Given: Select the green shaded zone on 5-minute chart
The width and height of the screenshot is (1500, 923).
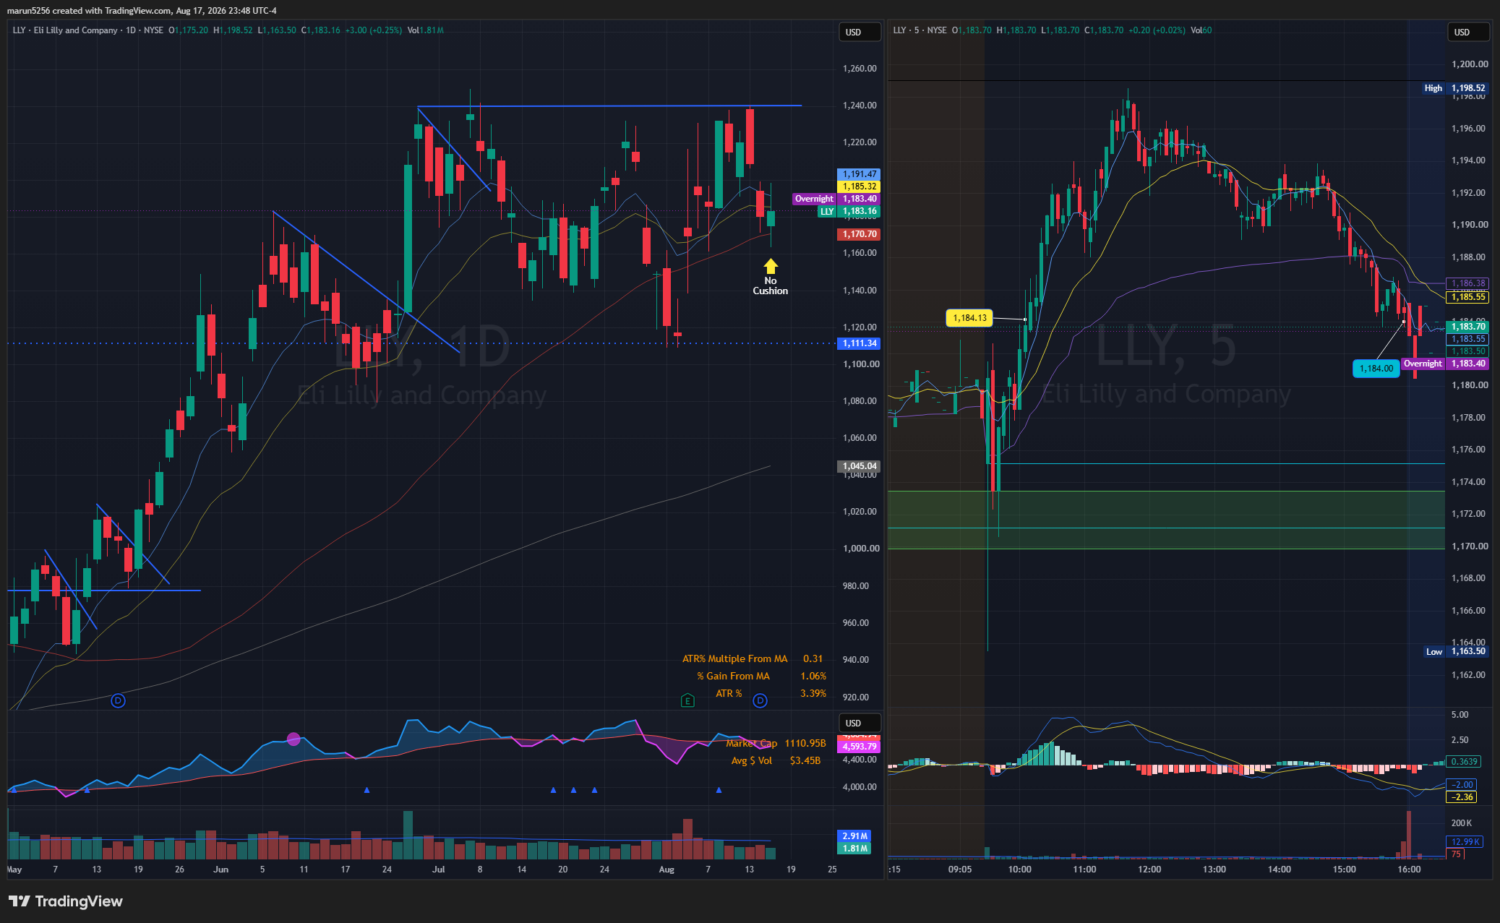Looking at the screenshot, I should pos(1166,520).
